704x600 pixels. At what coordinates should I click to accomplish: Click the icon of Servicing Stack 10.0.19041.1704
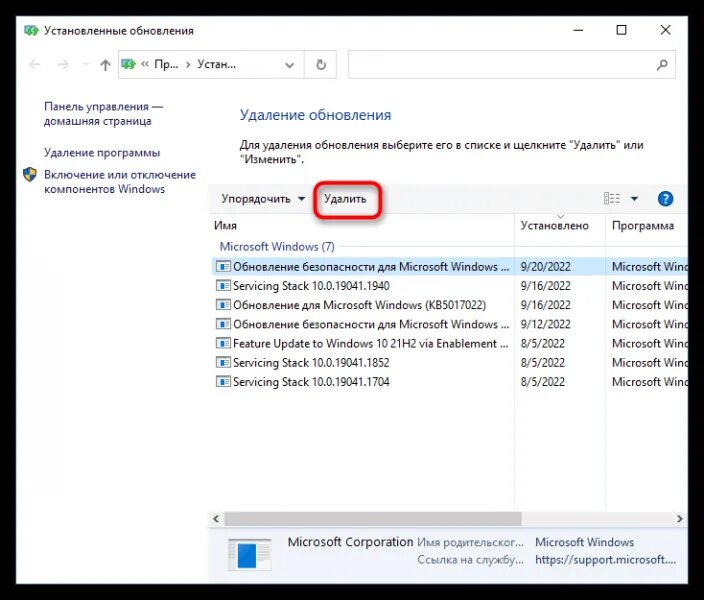pyautogui.click(x=223, y=382)
